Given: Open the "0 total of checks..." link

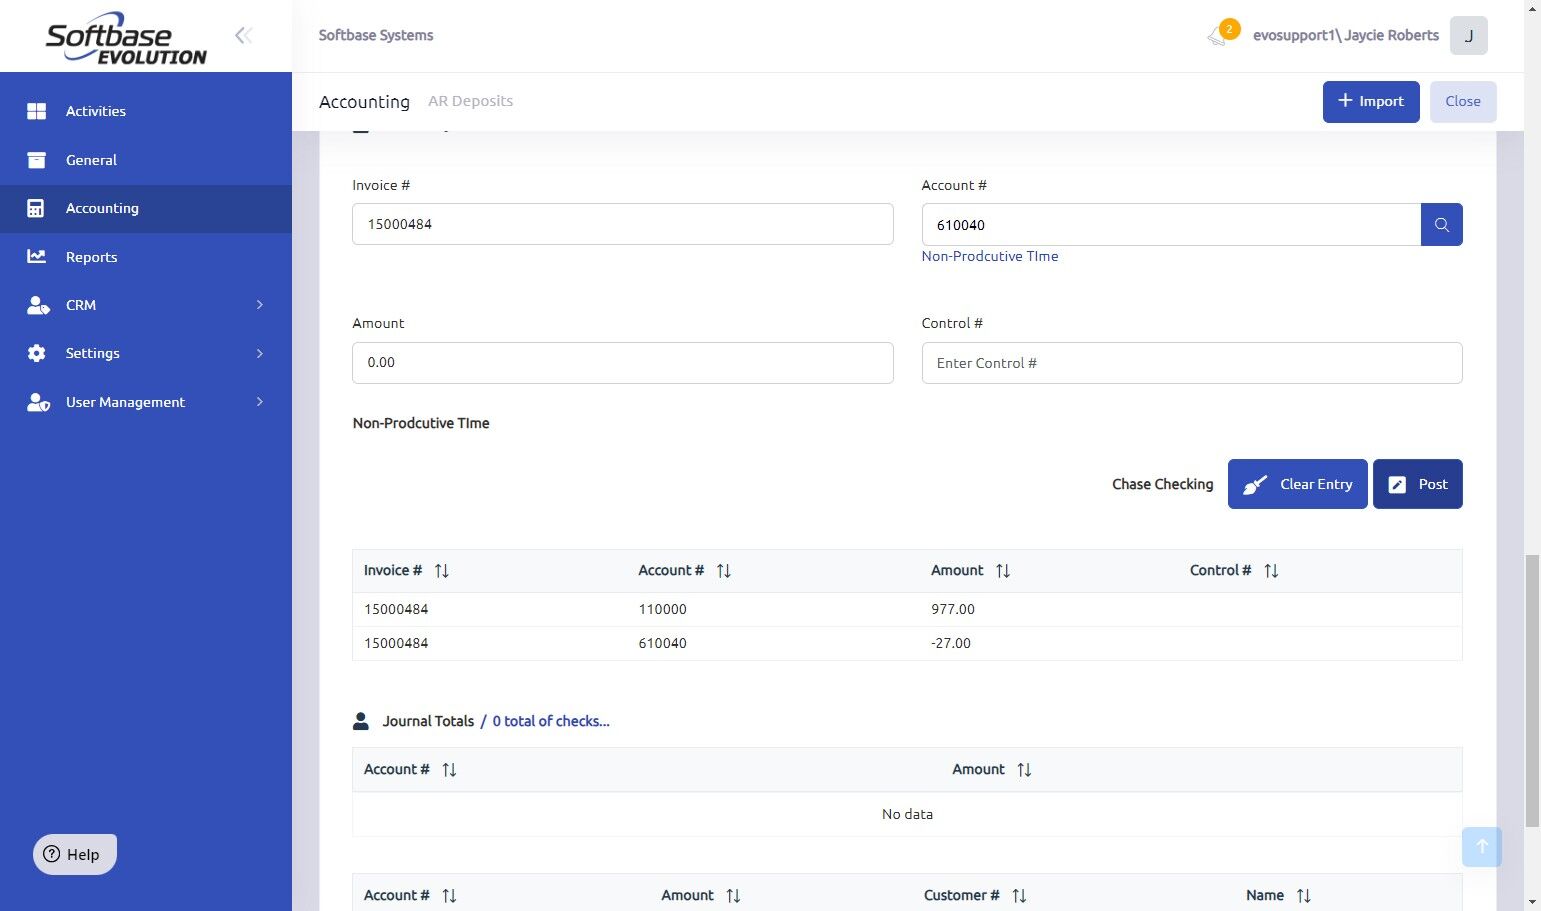Looking at the screenshot, I should click(x=550, y=721).
